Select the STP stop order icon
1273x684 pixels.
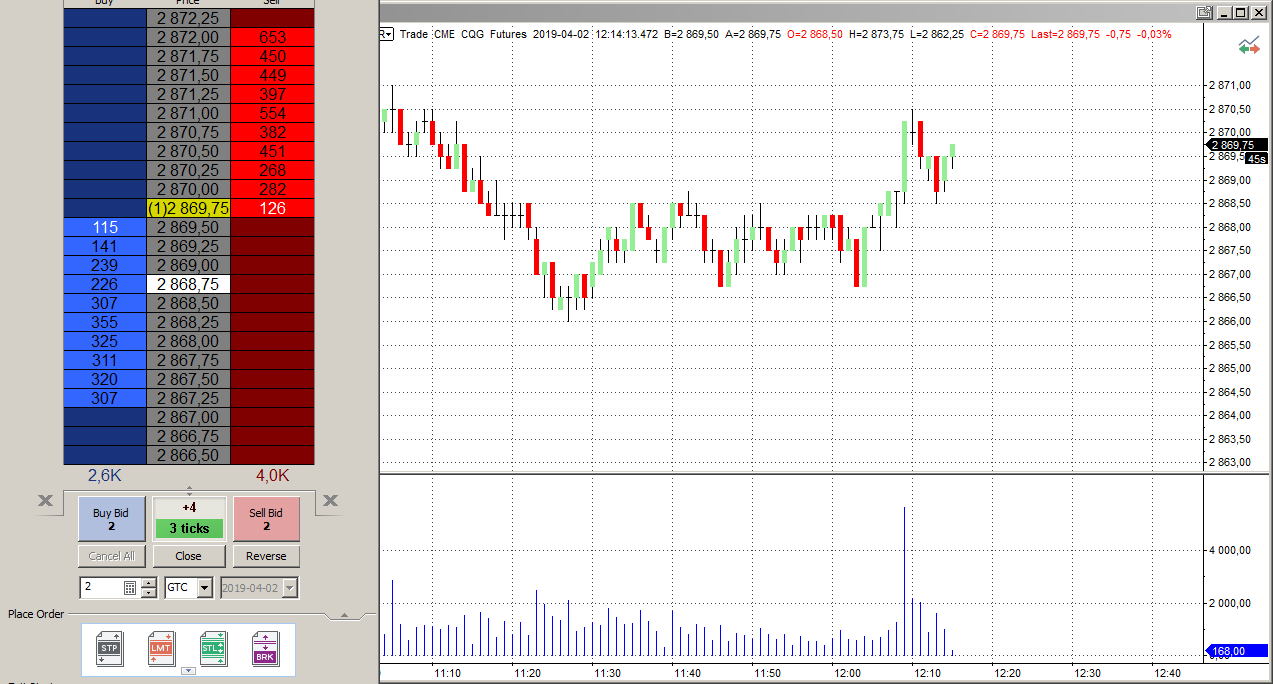tap(110, 648)
